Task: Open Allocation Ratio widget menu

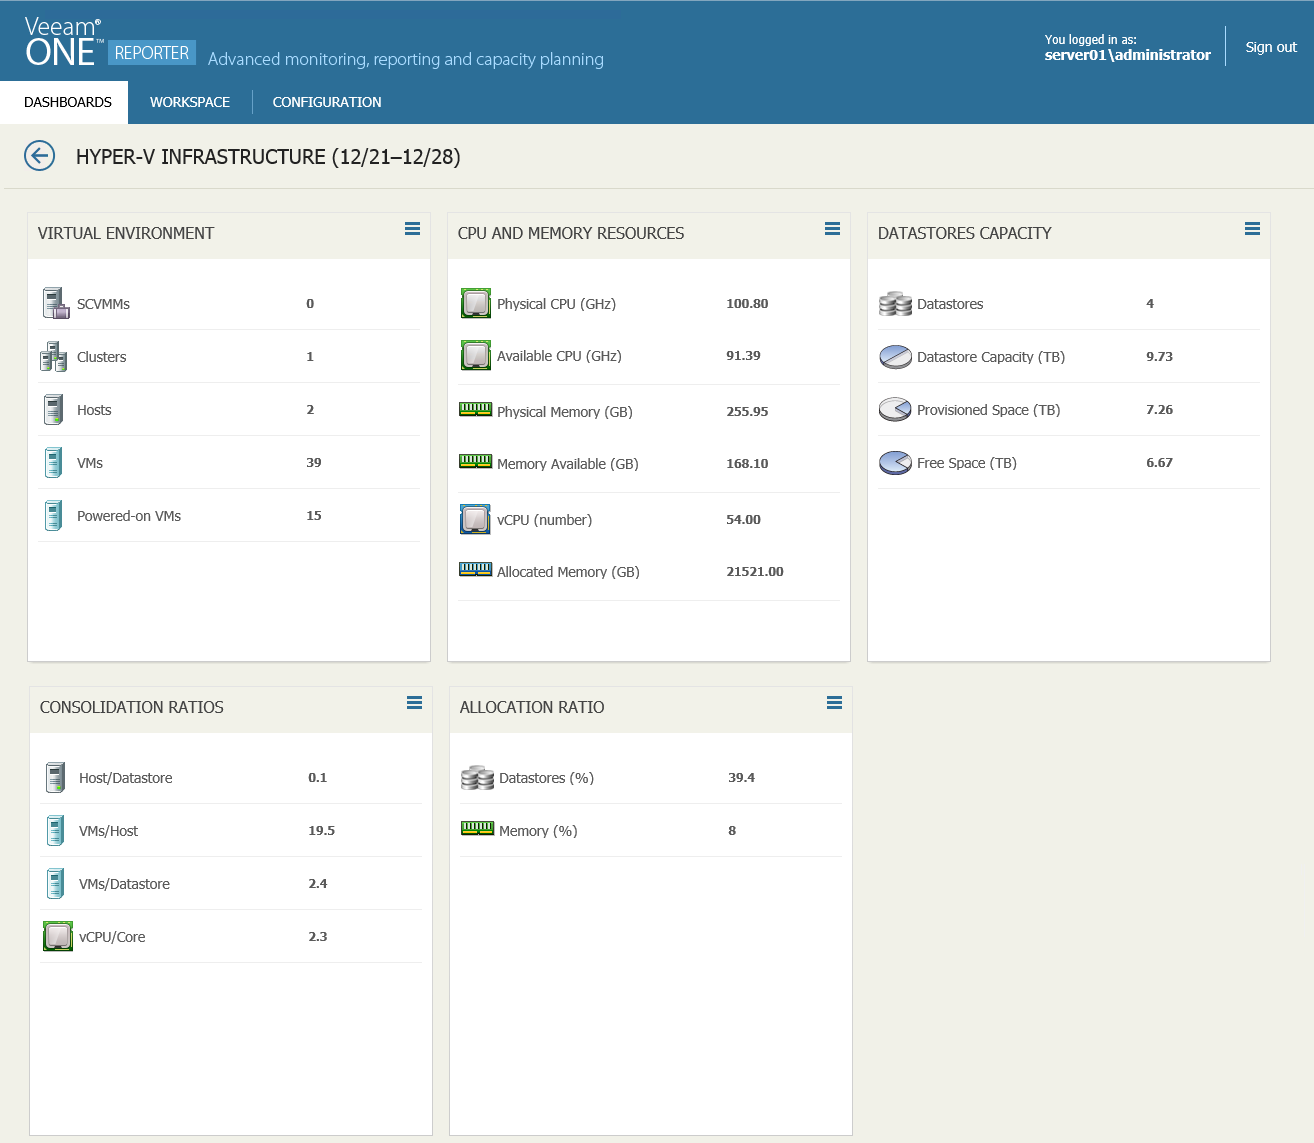Action: pos(834,703)
